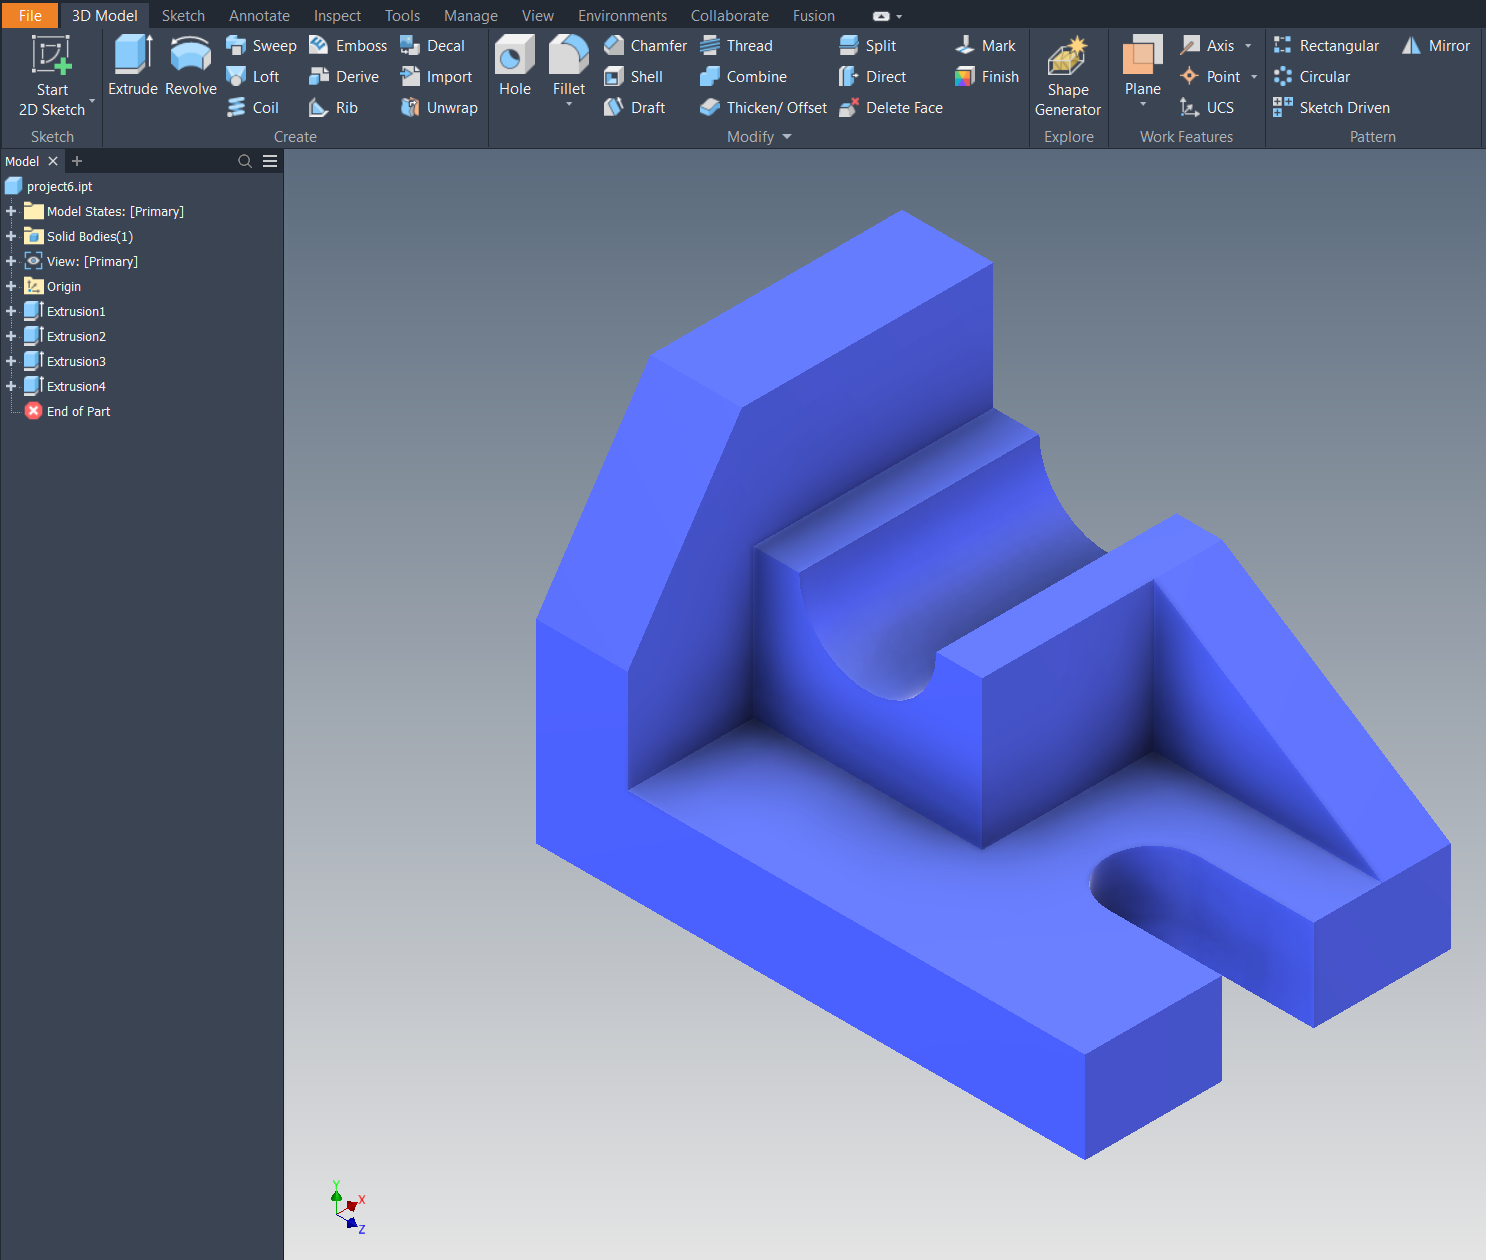Switch to the Sketch ribbon tab
This screenshot has width=1486, height=1260.
pos(183,16)
